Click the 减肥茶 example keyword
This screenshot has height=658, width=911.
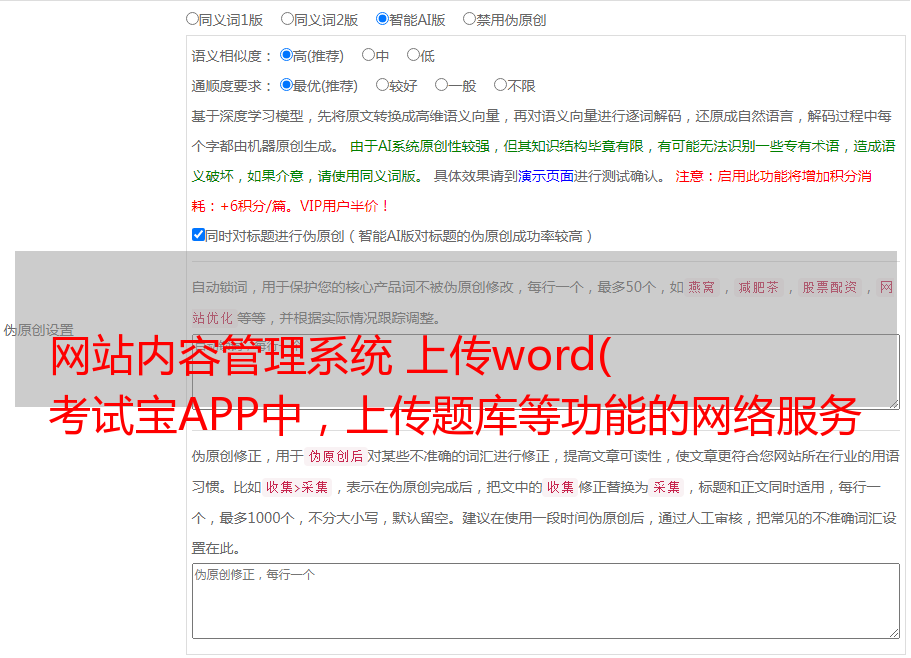point(759,287)
